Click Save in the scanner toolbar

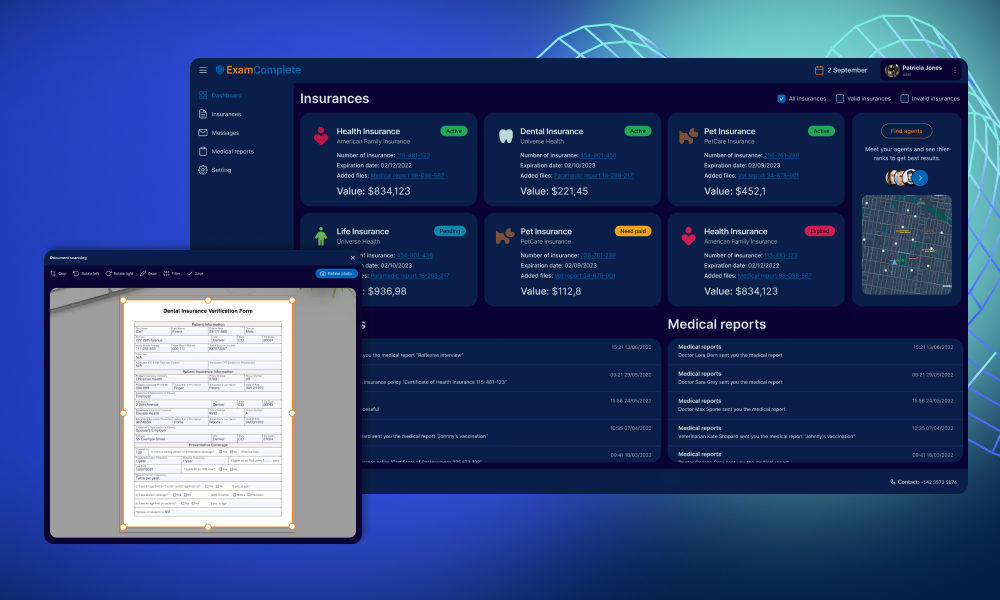pos(196,273)
